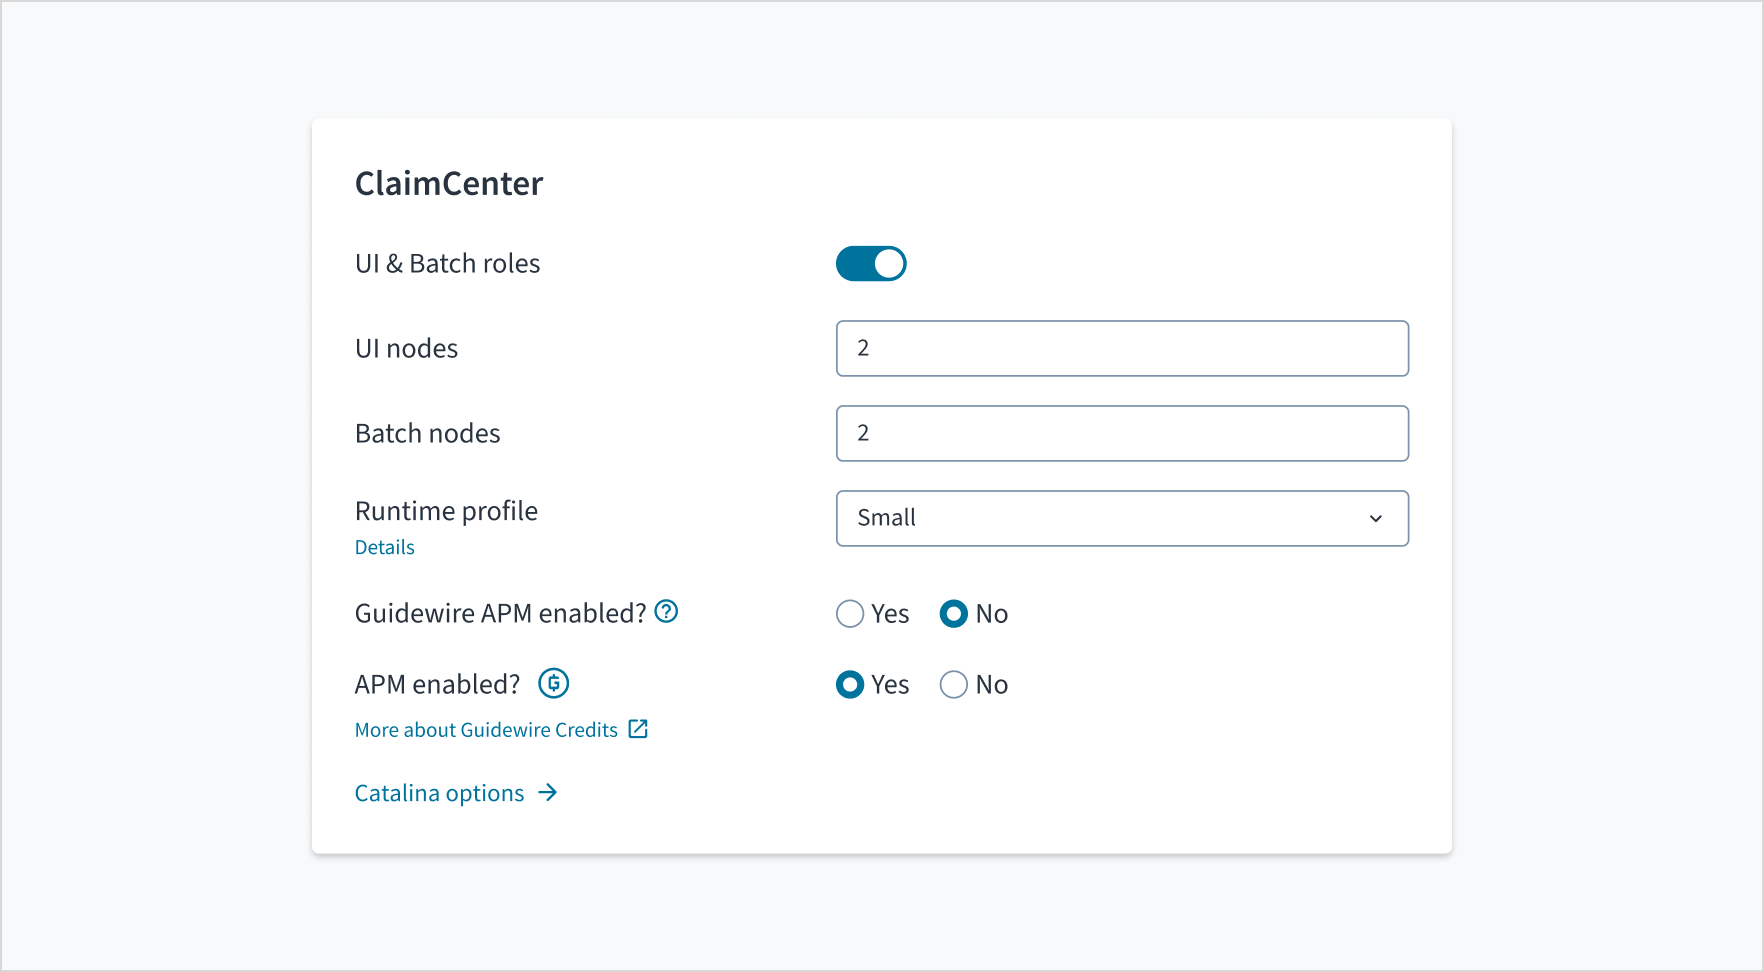Click the arrow icon next to Catalina options
The image size is (1764, 972).
[547, 792]
